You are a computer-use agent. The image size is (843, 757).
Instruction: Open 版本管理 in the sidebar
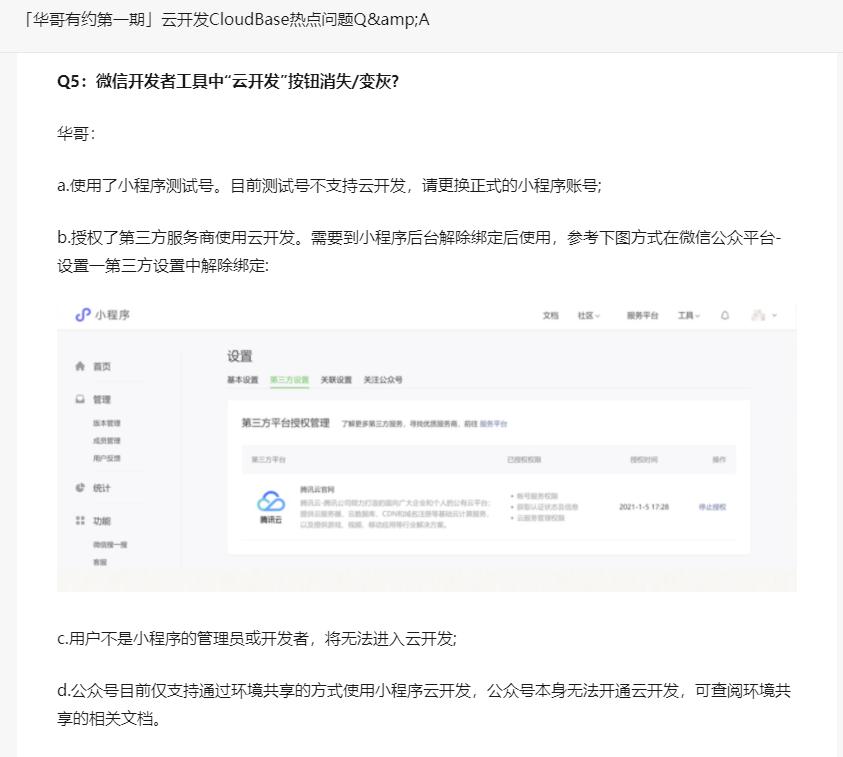(x=106, y=423)
